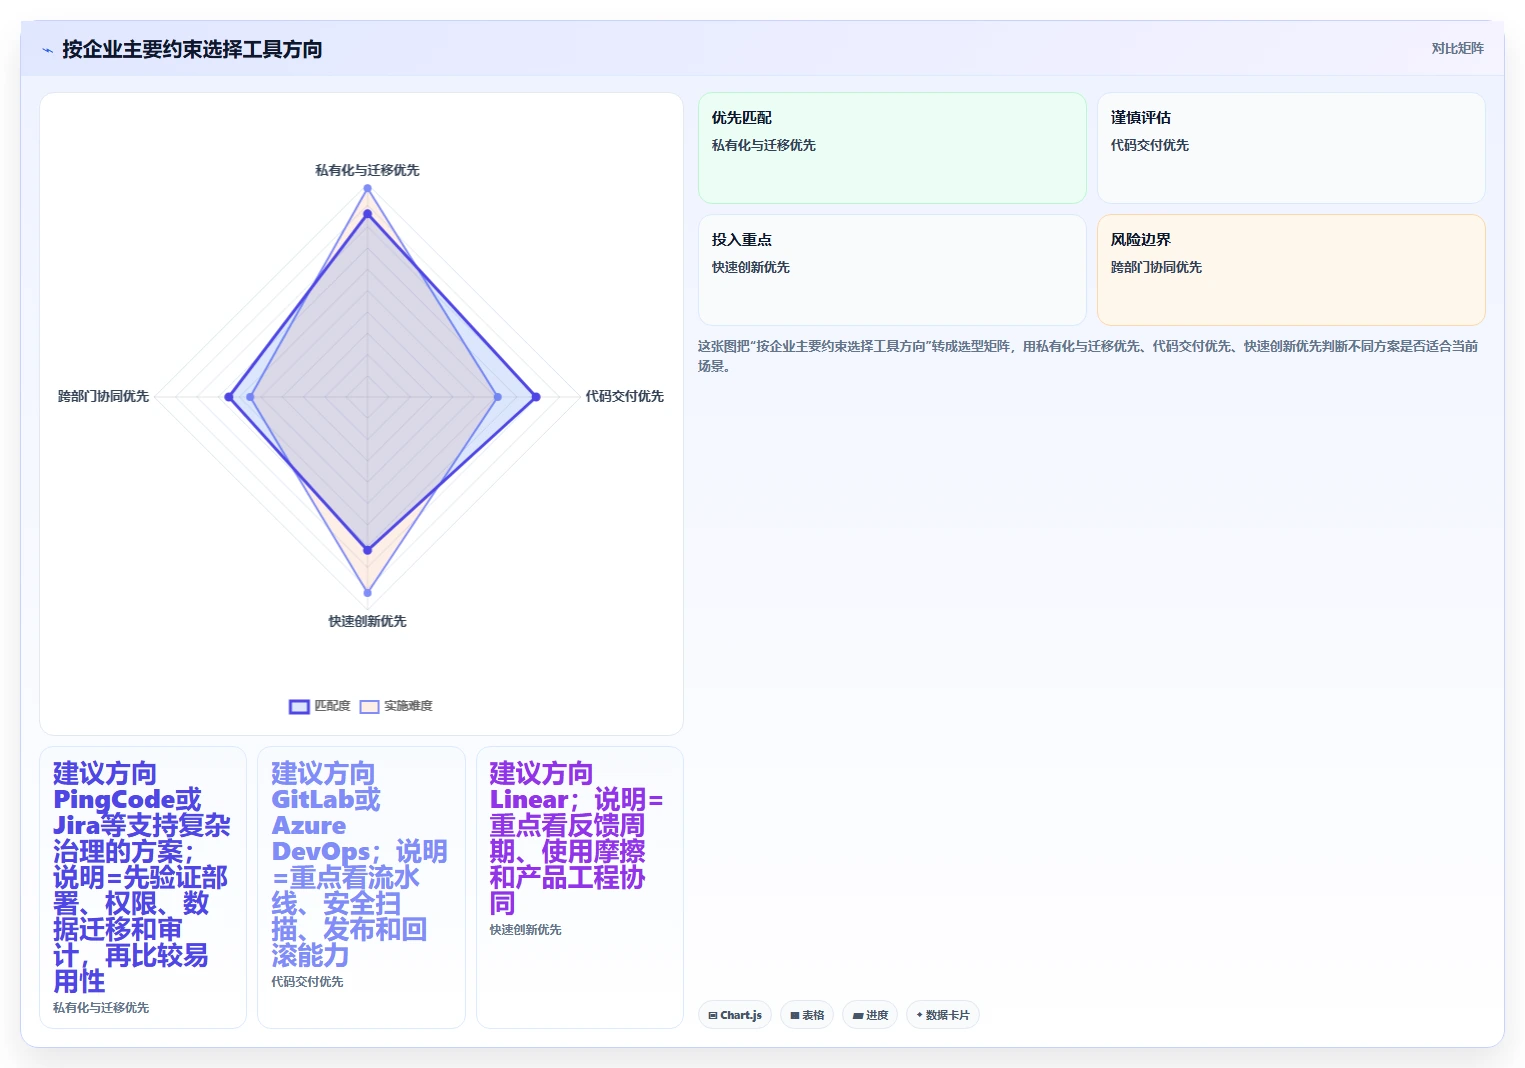Open the 谨慎评估 card
Viewport: 1525px width, 1068px height.
tap(1291, 148)
